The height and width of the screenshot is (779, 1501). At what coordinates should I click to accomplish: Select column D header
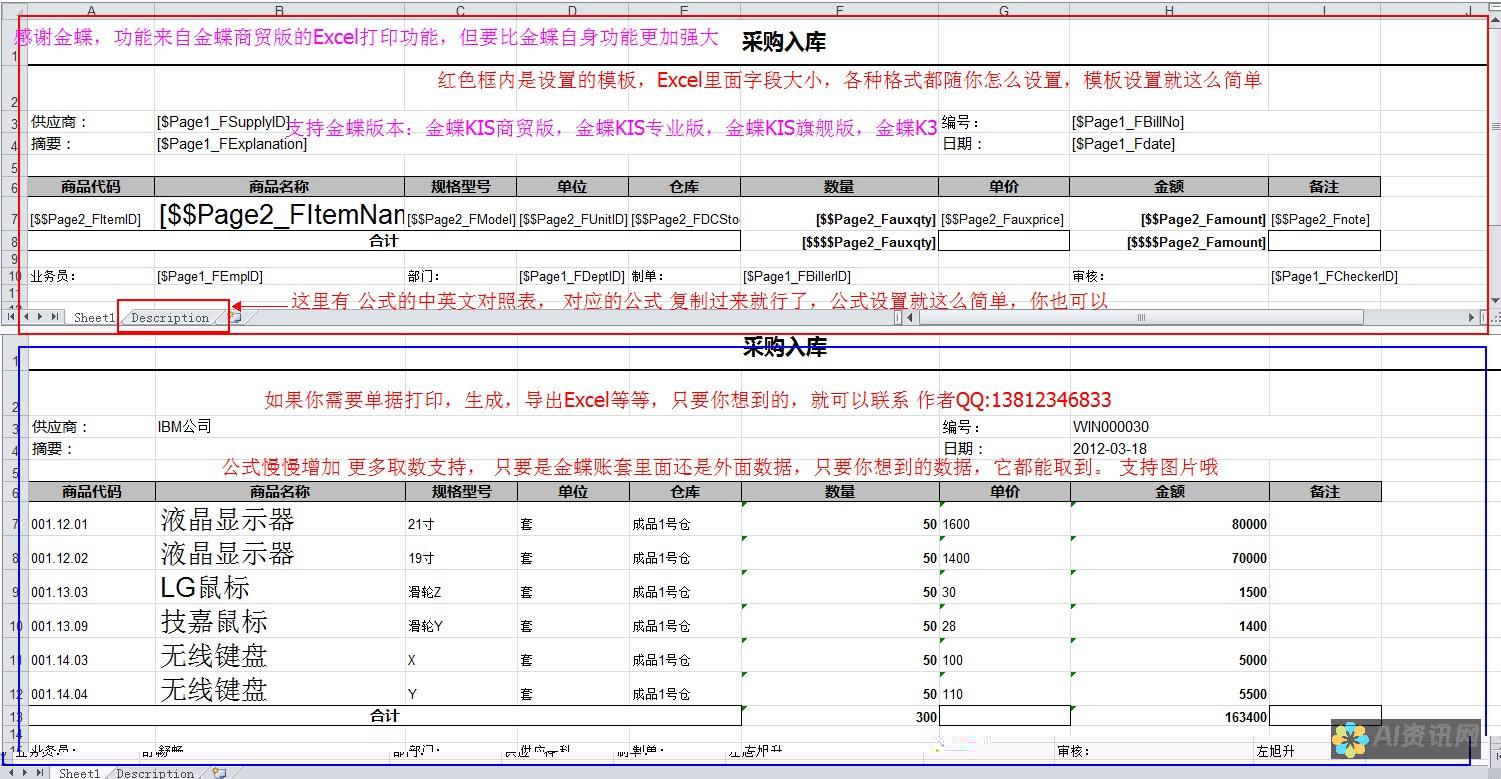point(572,11)
